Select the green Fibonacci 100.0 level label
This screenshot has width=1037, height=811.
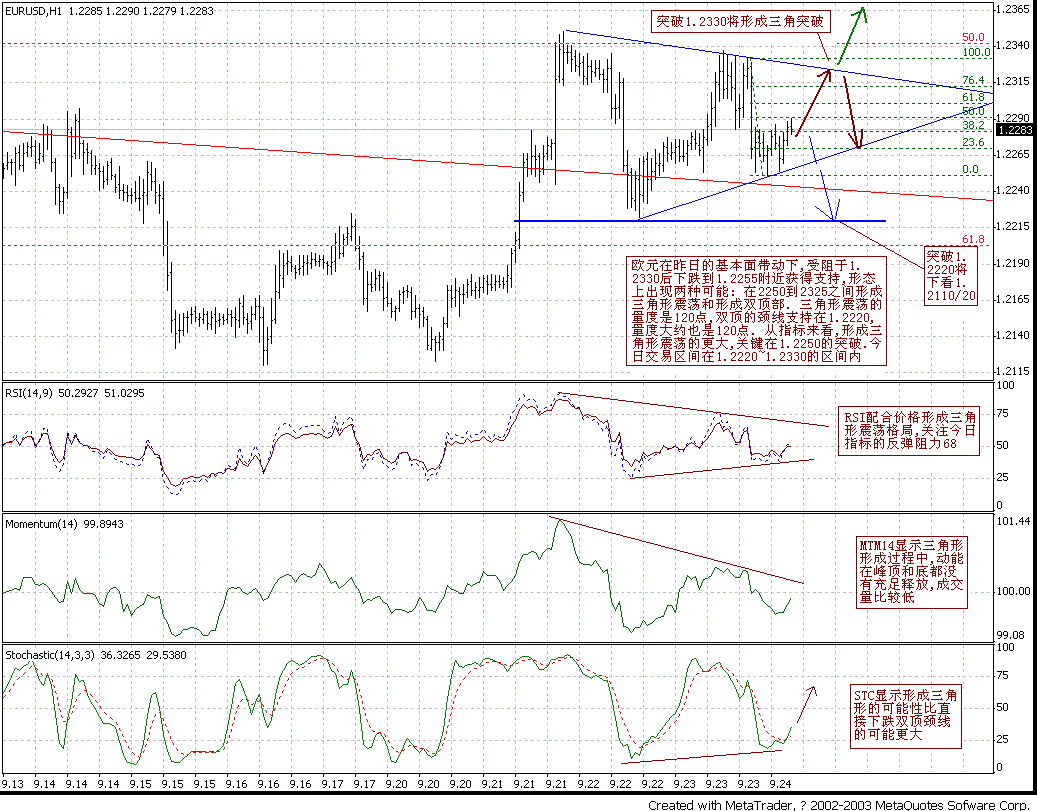(976, 52)
